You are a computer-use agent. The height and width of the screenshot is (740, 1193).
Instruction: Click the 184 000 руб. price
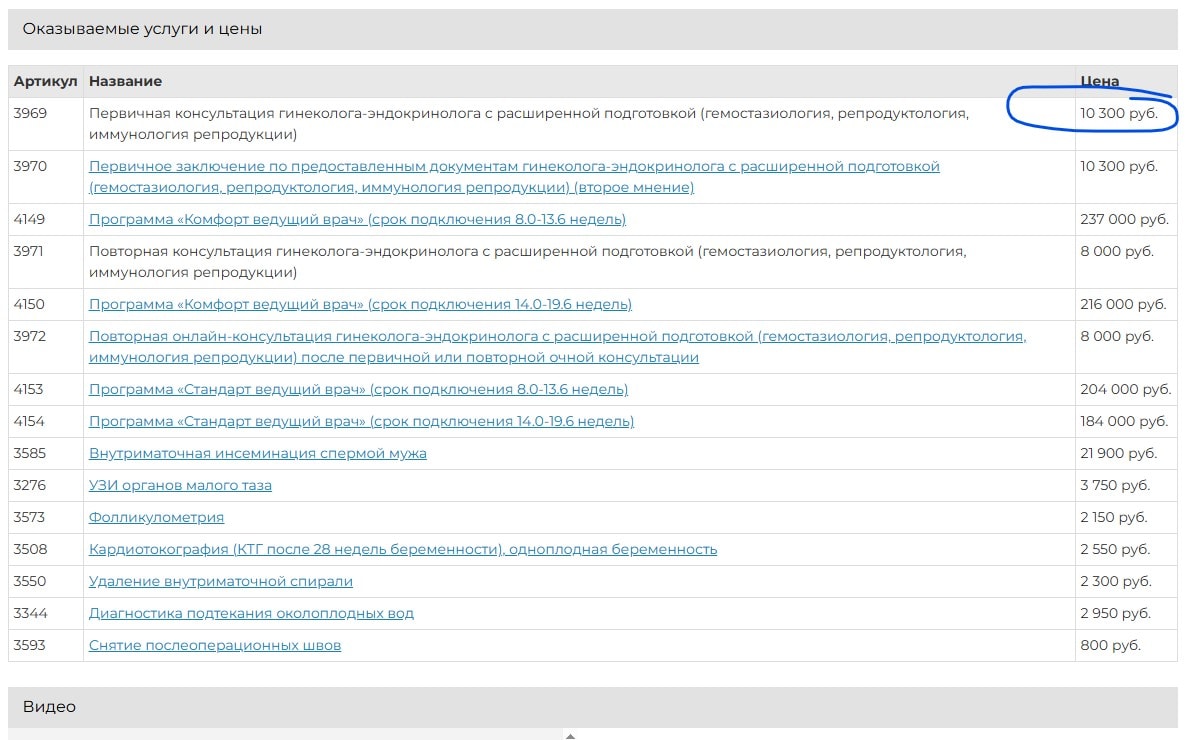point(1125,421)
